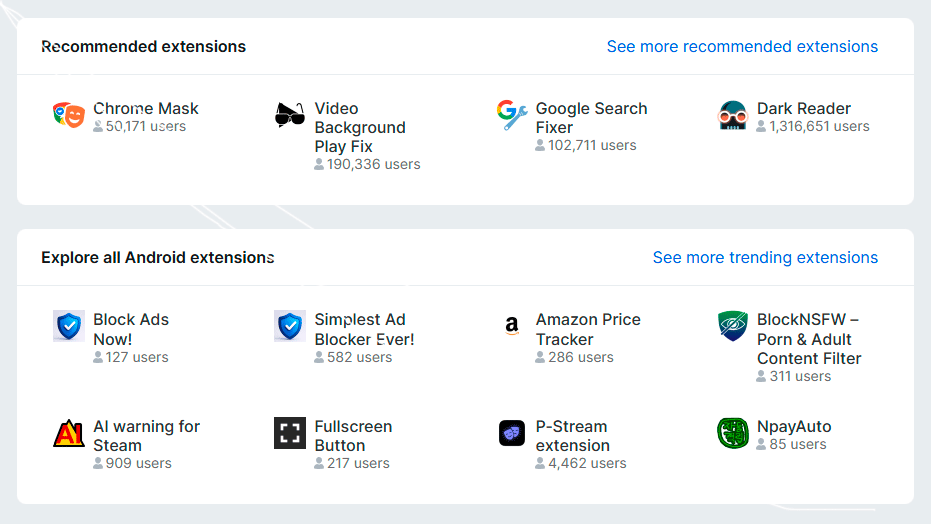The image size is (931, 524).
Task: Open See more recommended extensions link
Action: (742, 47)
